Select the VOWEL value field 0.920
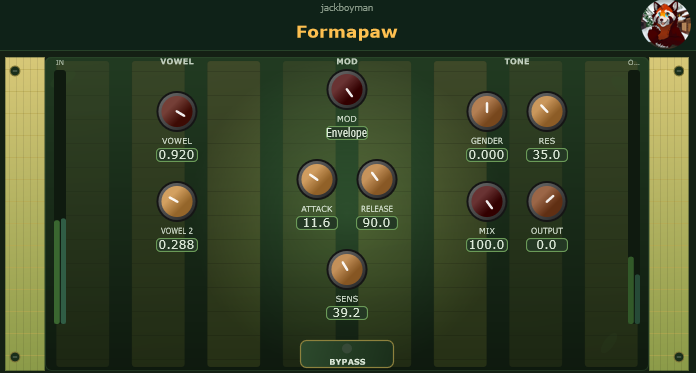Image resolution: width=696 pixels, height=373 pixels. click(x=177, y=155)
